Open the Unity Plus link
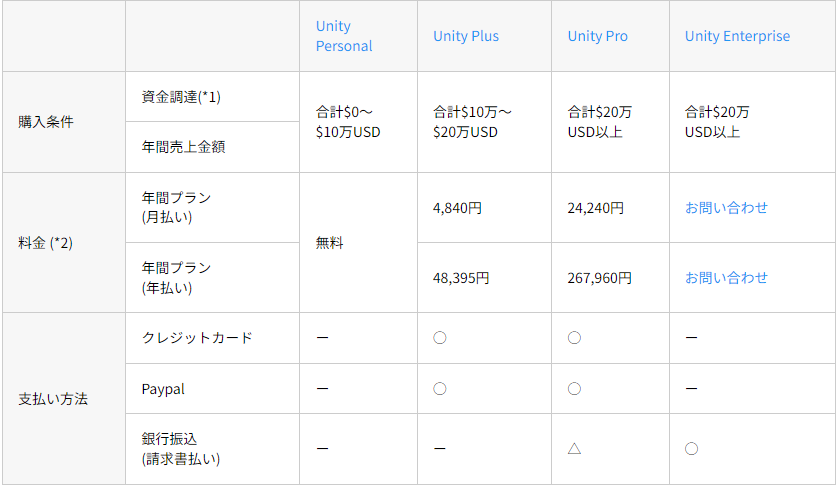The image size is (837, 485). [x=466, y=36]
